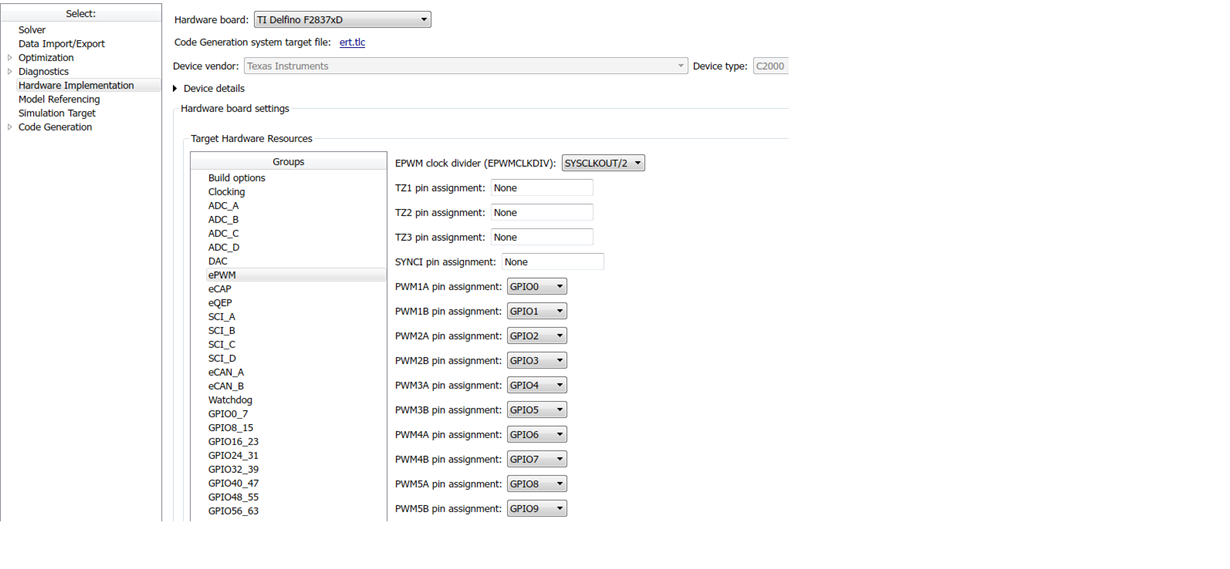This screenshot has height=569, width=1230.
Task: Select the GPIO16_23 group
Action: point(233,442)
